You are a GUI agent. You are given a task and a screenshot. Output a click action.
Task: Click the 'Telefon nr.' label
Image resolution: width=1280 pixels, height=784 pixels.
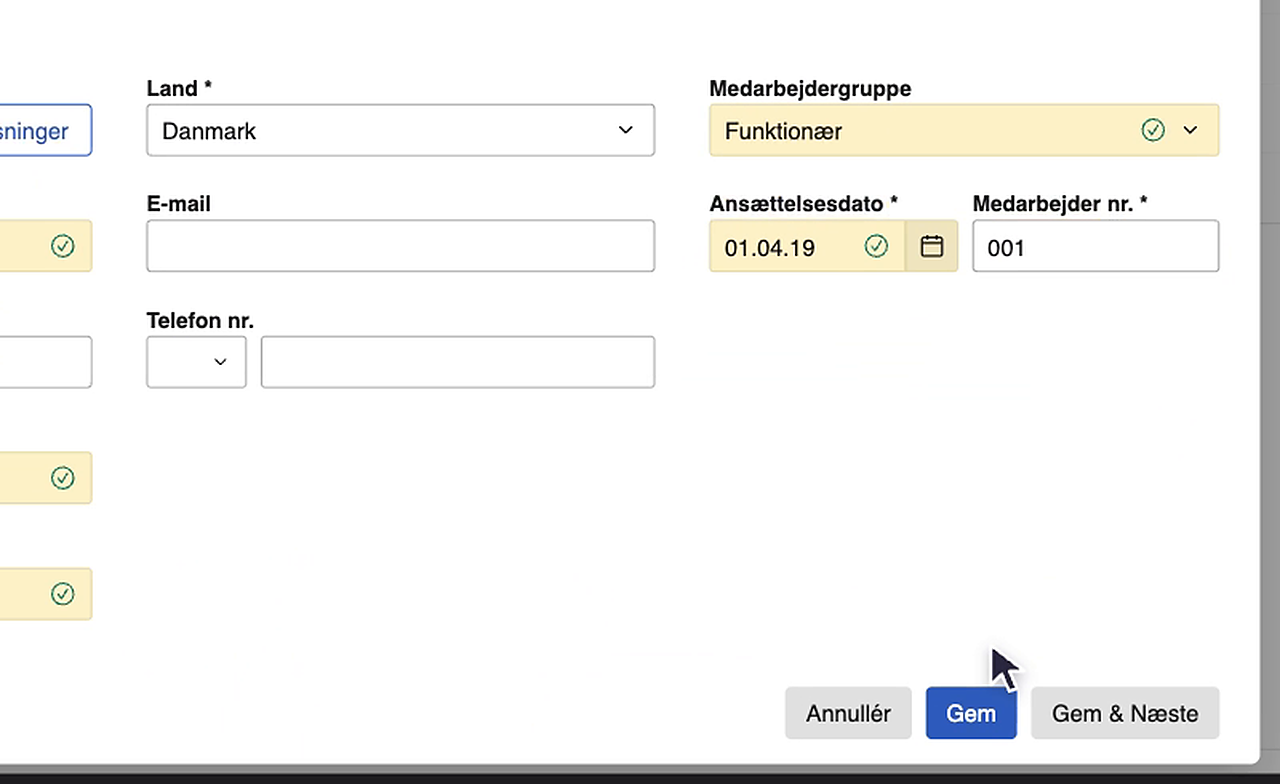pos(200,320)
